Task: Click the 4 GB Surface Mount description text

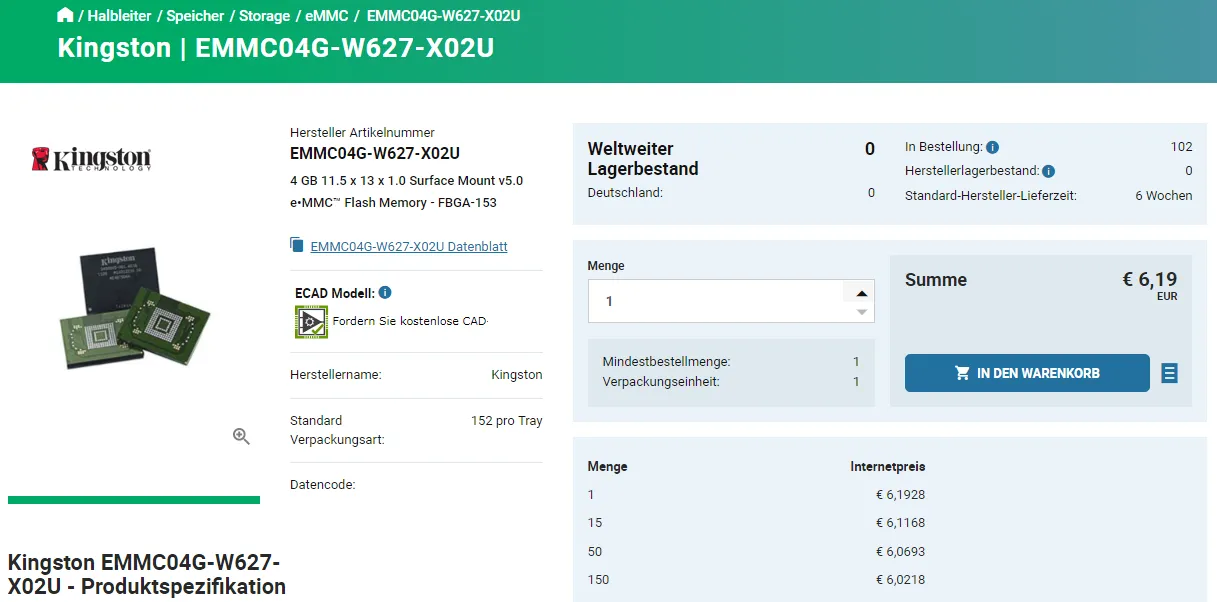Action: 407,192
